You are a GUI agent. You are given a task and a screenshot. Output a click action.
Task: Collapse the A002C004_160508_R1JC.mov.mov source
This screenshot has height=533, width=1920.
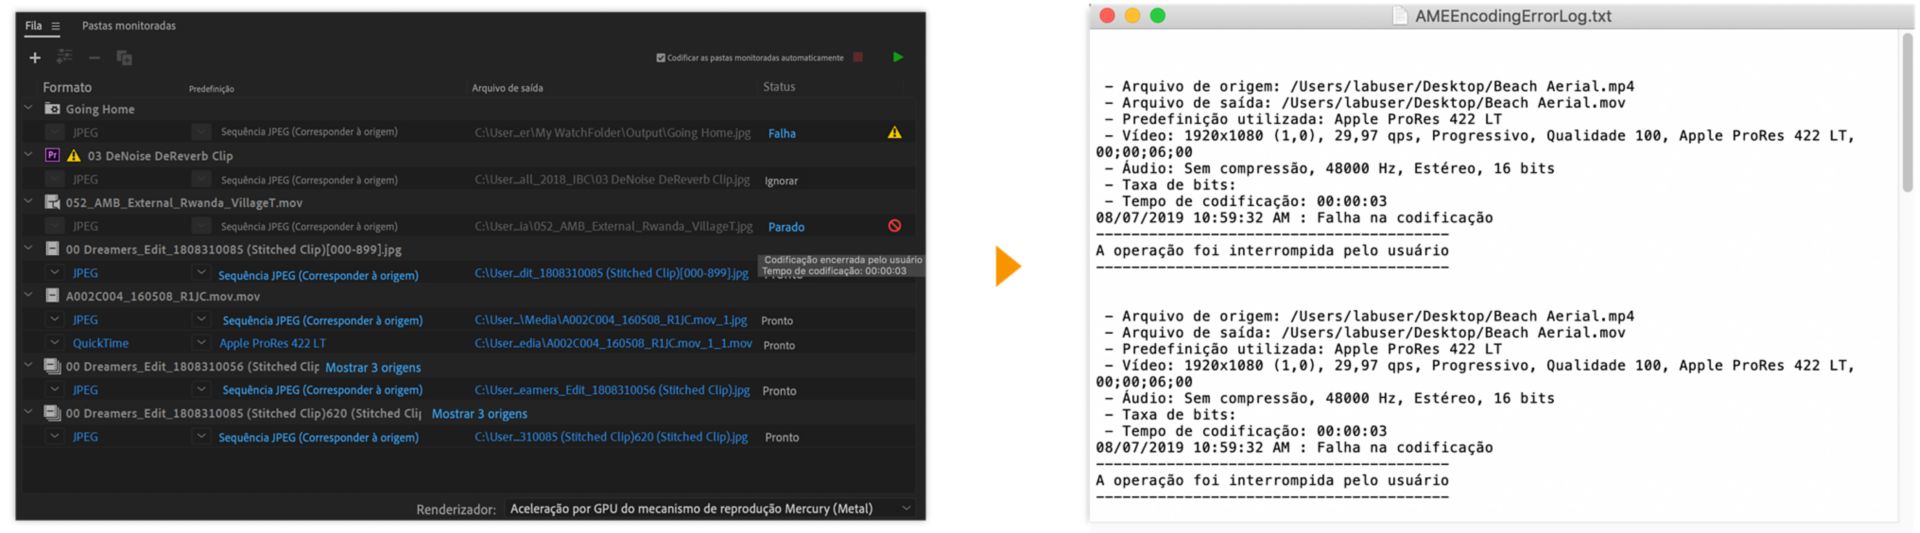coord(29,295)
